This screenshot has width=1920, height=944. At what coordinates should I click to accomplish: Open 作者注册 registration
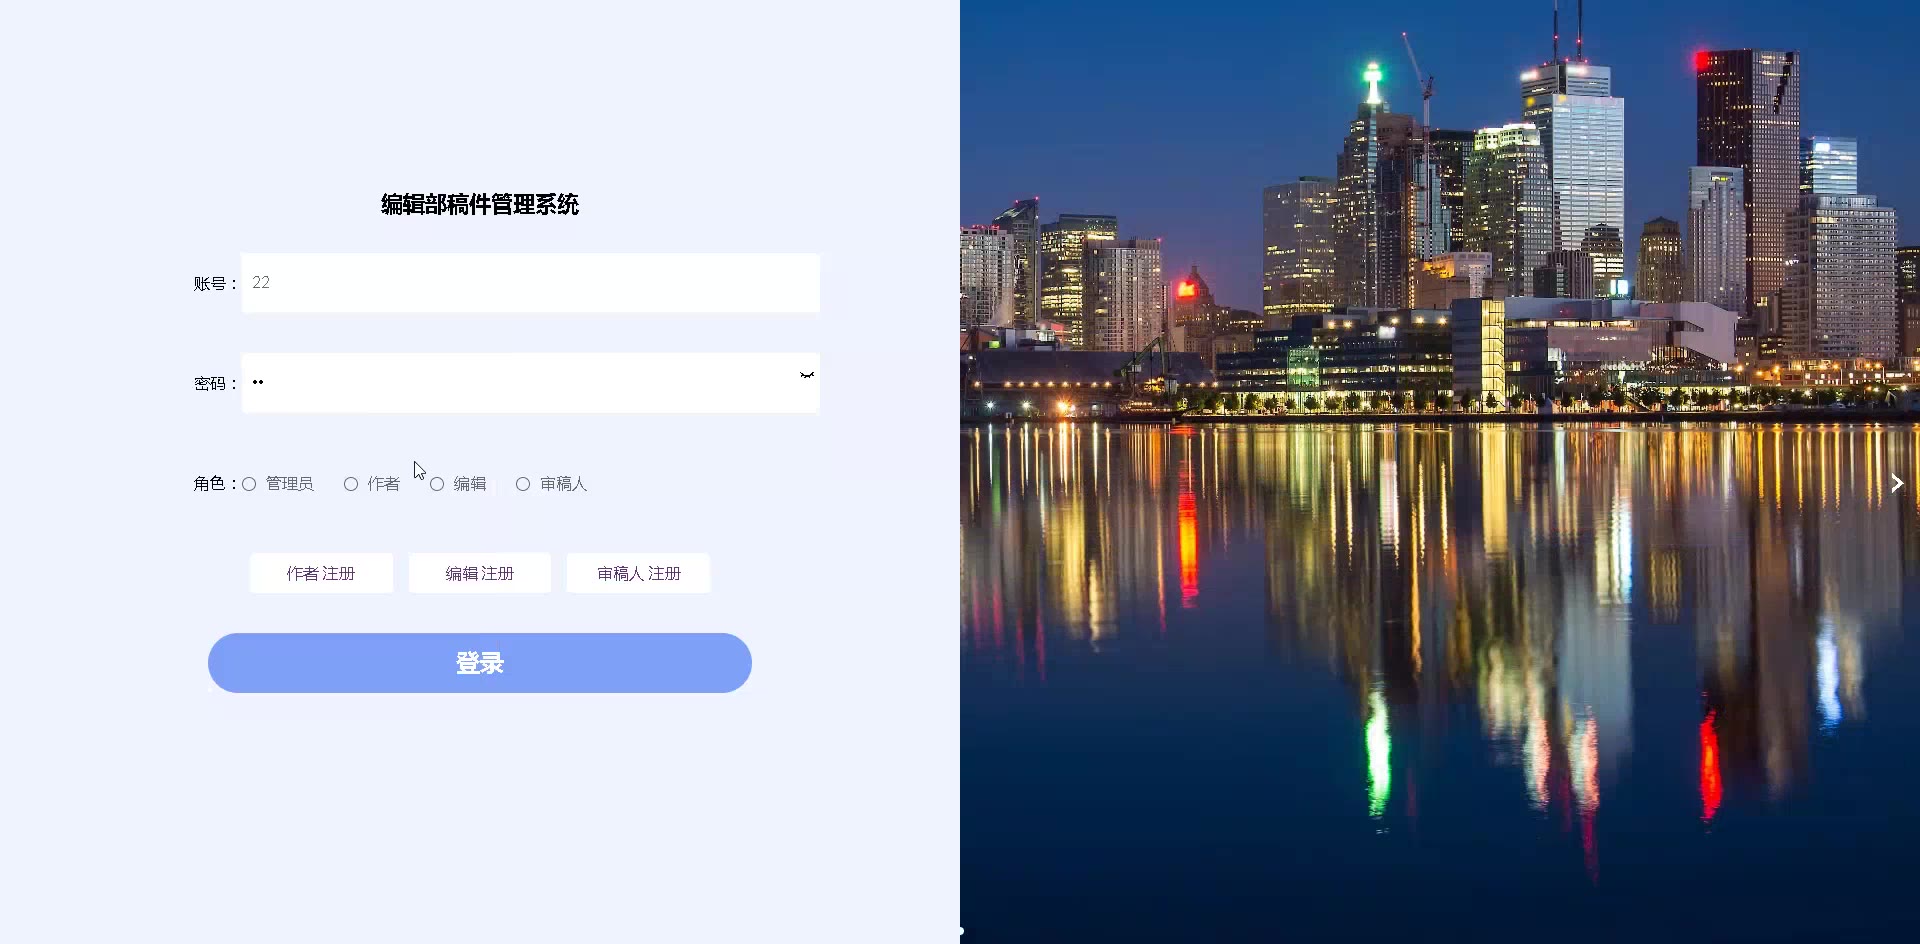coord(321,573)
